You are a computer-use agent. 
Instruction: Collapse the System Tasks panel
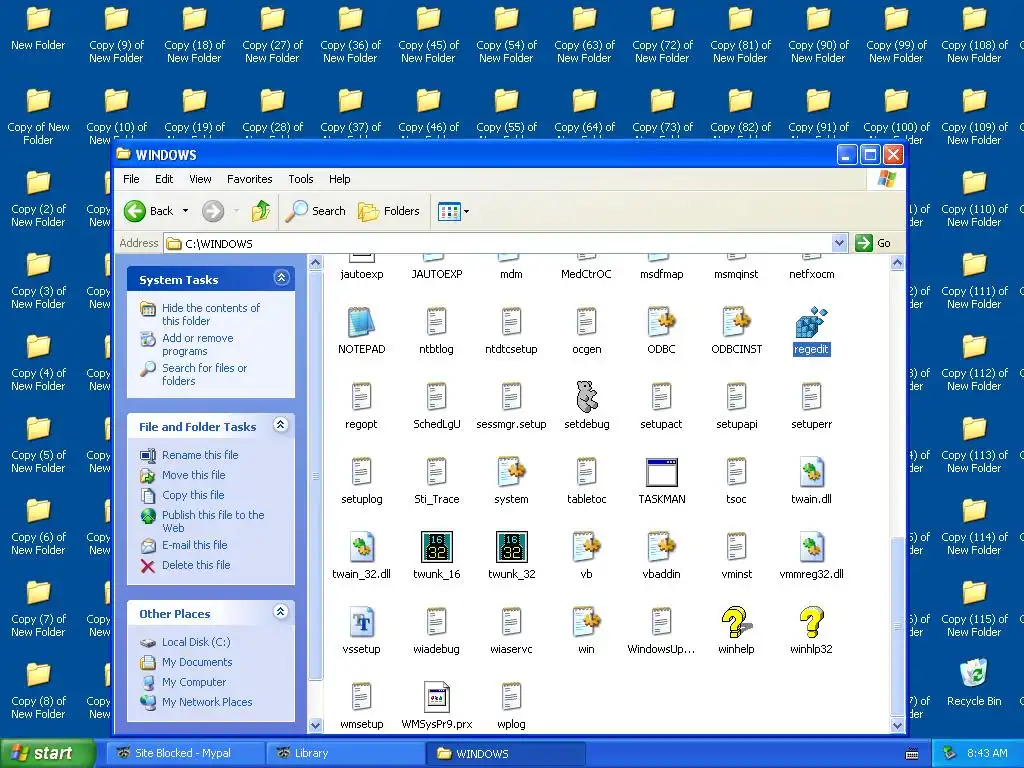click(281, 278)
